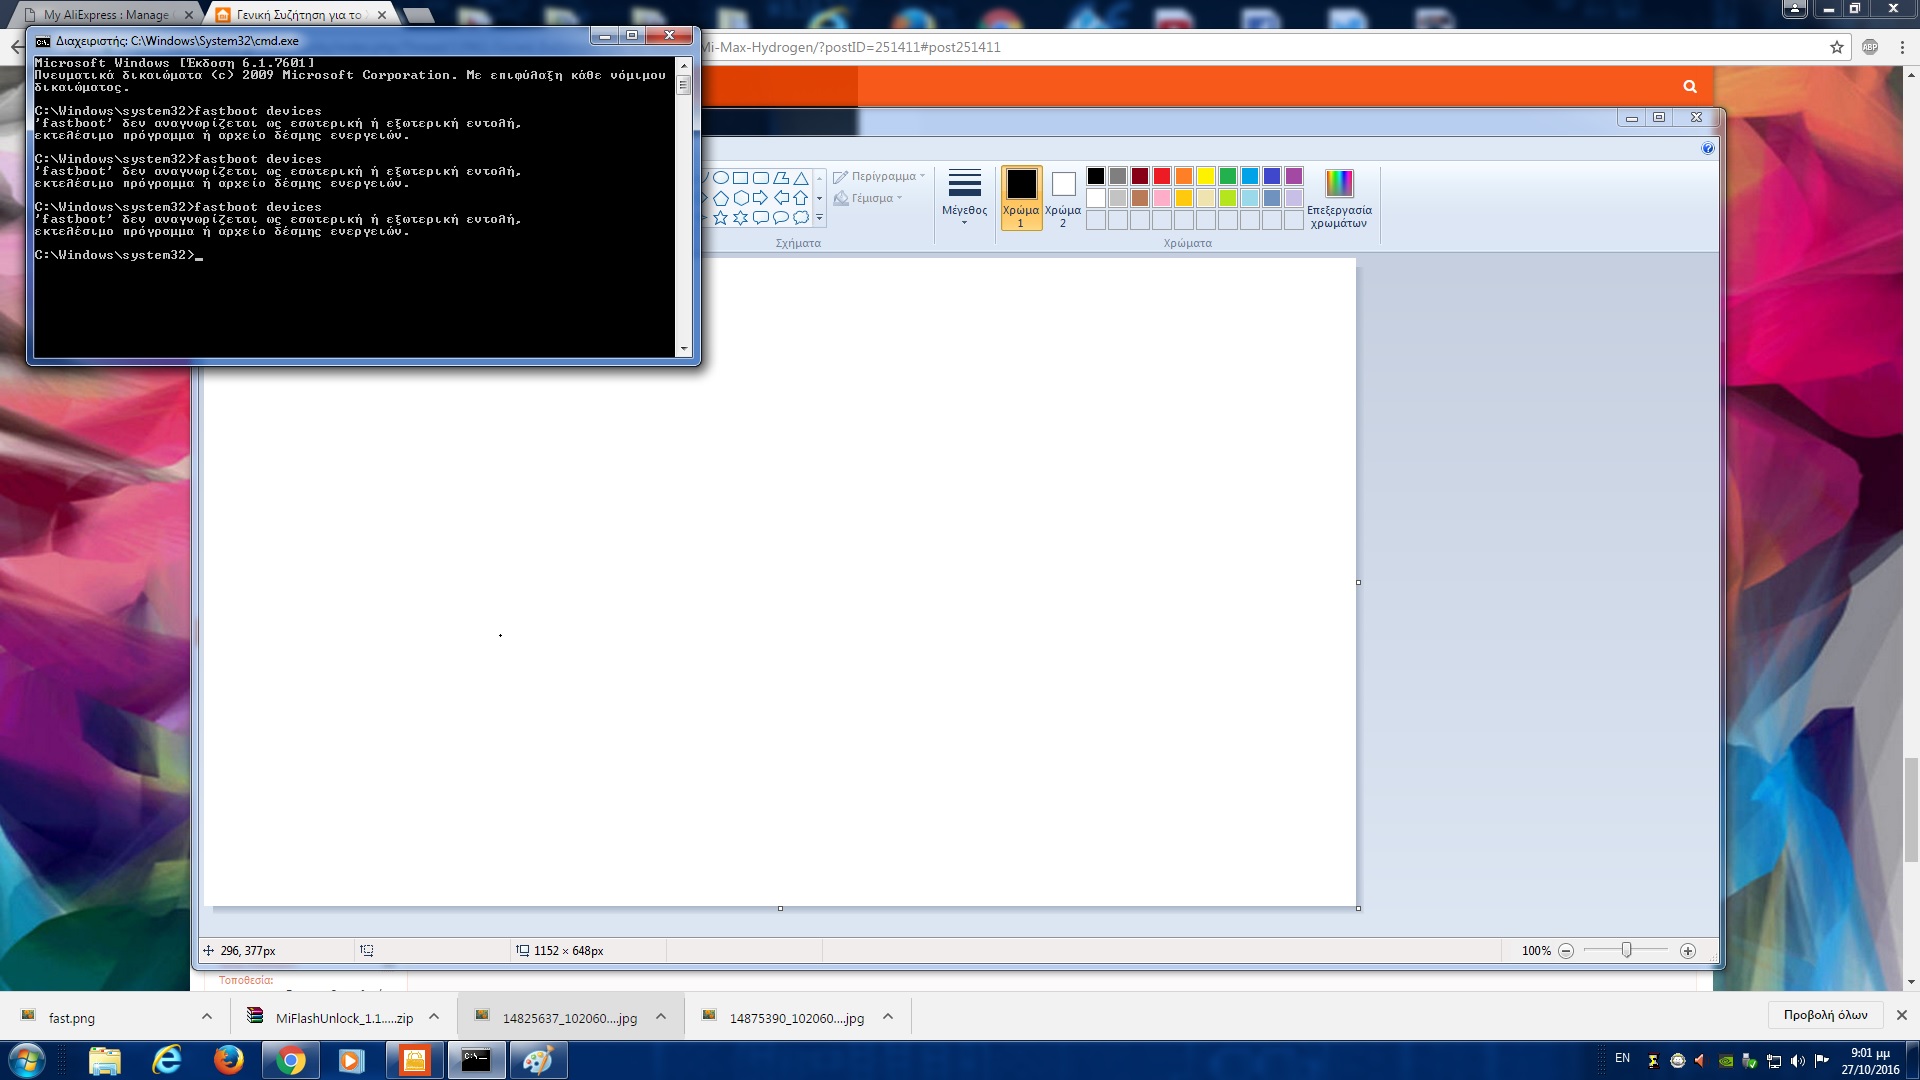Screen dimensions: 1920x1080
Task: Select the triangle shape in Paint
Action: coord(801,178)
